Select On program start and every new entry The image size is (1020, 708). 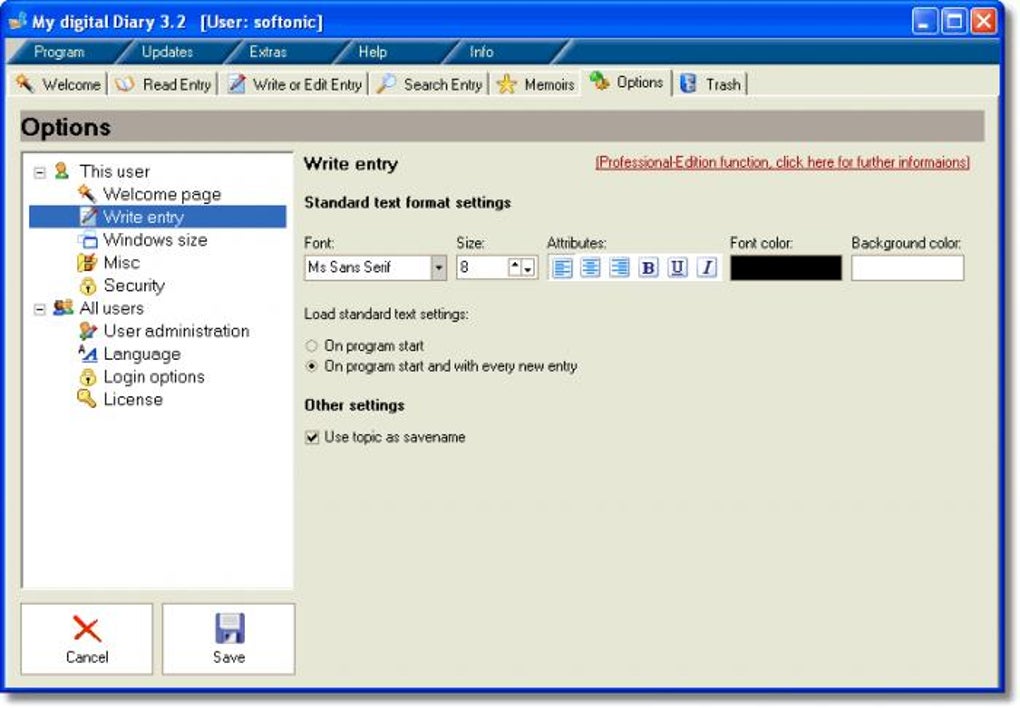312,366
